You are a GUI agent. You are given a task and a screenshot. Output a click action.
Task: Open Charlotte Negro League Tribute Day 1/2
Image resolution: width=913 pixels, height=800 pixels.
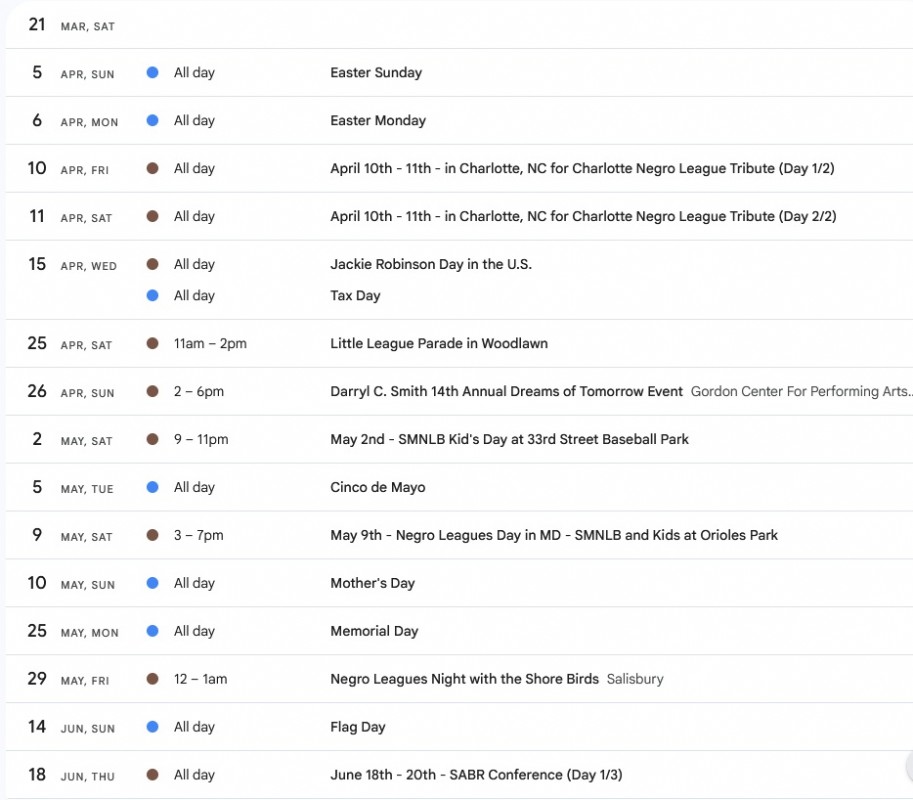[582, 169]
